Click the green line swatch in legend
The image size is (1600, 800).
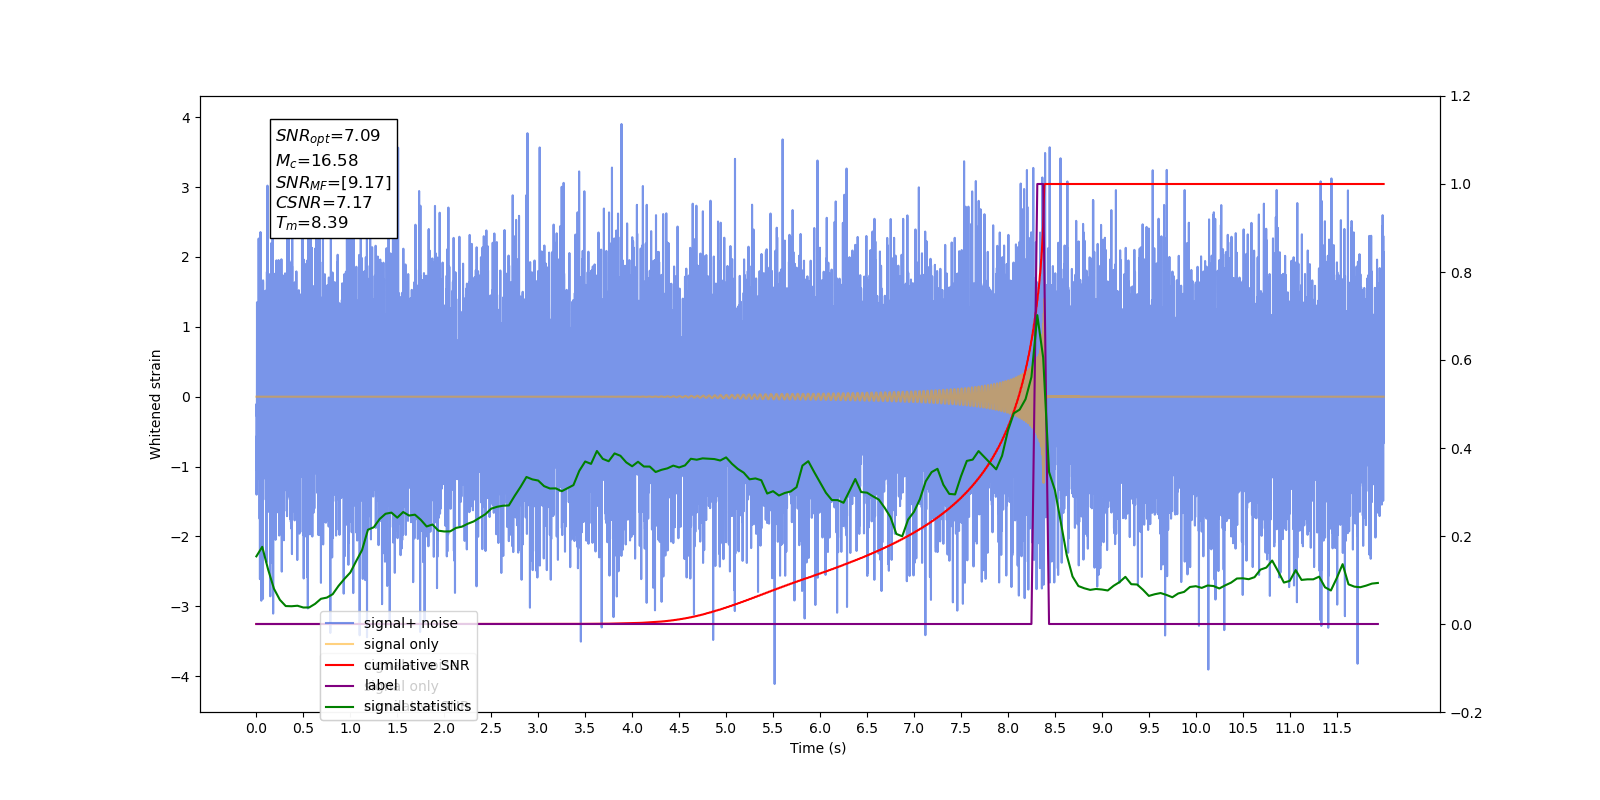pyautogui.click(x=340, y=706)
